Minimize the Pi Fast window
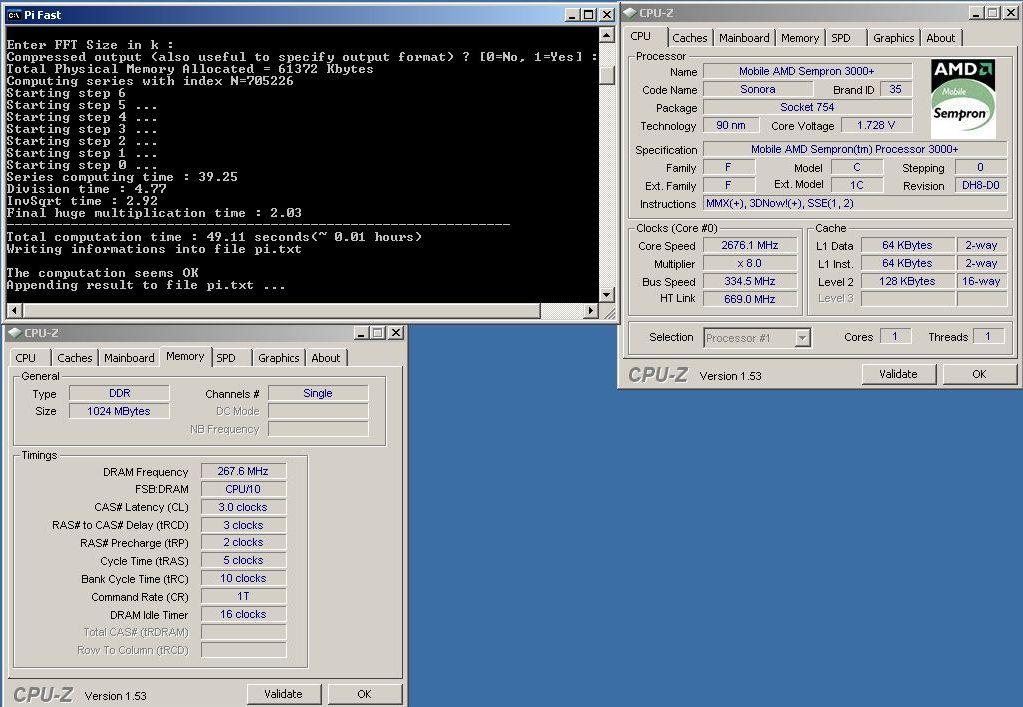Viewport: 1023px width, 707px height. 572,14
